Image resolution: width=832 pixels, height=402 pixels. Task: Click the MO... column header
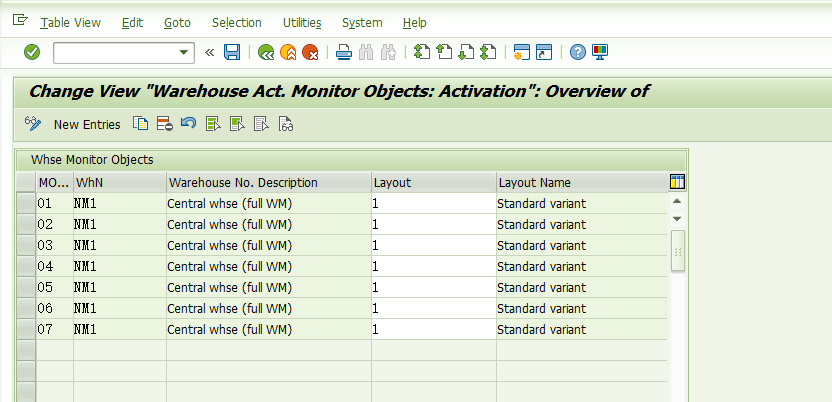pyautogui.click(x=54, y=182)
